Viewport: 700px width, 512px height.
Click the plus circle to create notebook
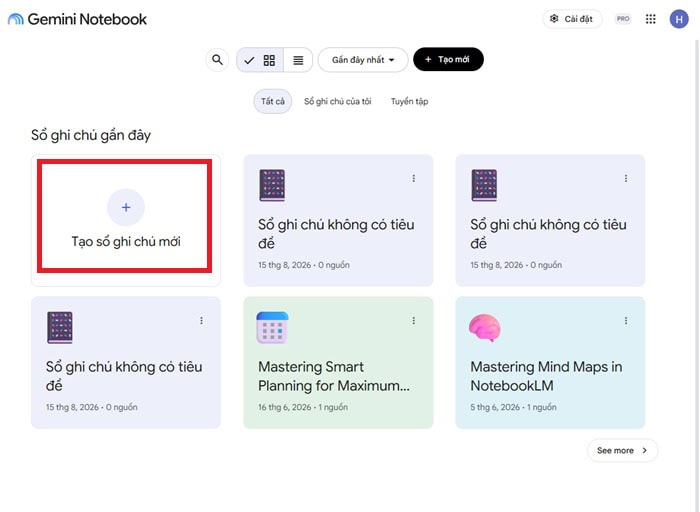pos(126,207)
